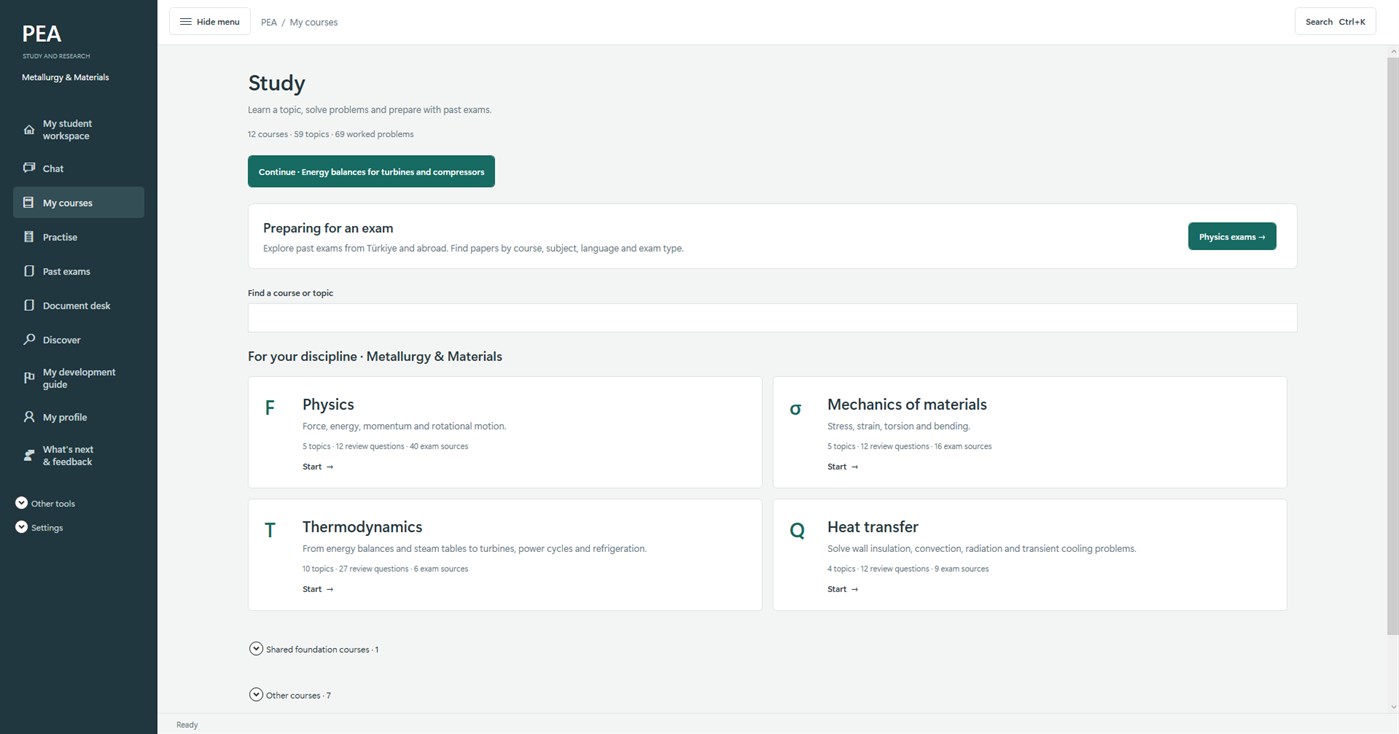The image size is (1399, 734).
Task: Click the Heat transfer Q course icon
Action: coord(797,531)
